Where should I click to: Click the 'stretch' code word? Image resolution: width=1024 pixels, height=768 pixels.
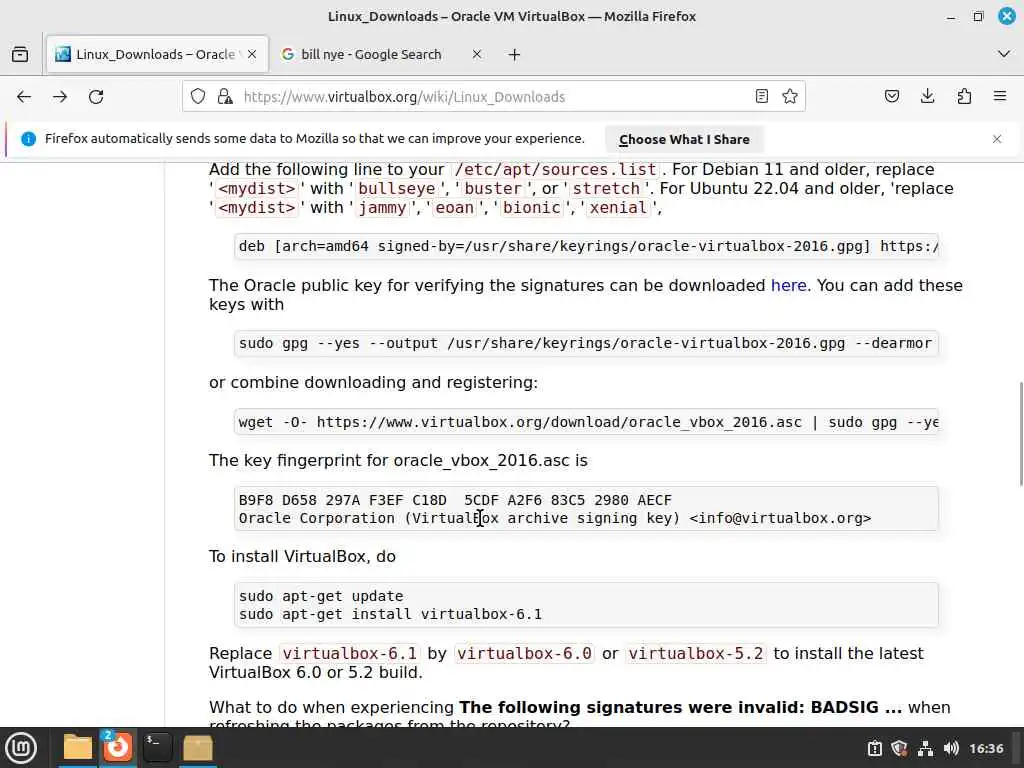point(606,189)
